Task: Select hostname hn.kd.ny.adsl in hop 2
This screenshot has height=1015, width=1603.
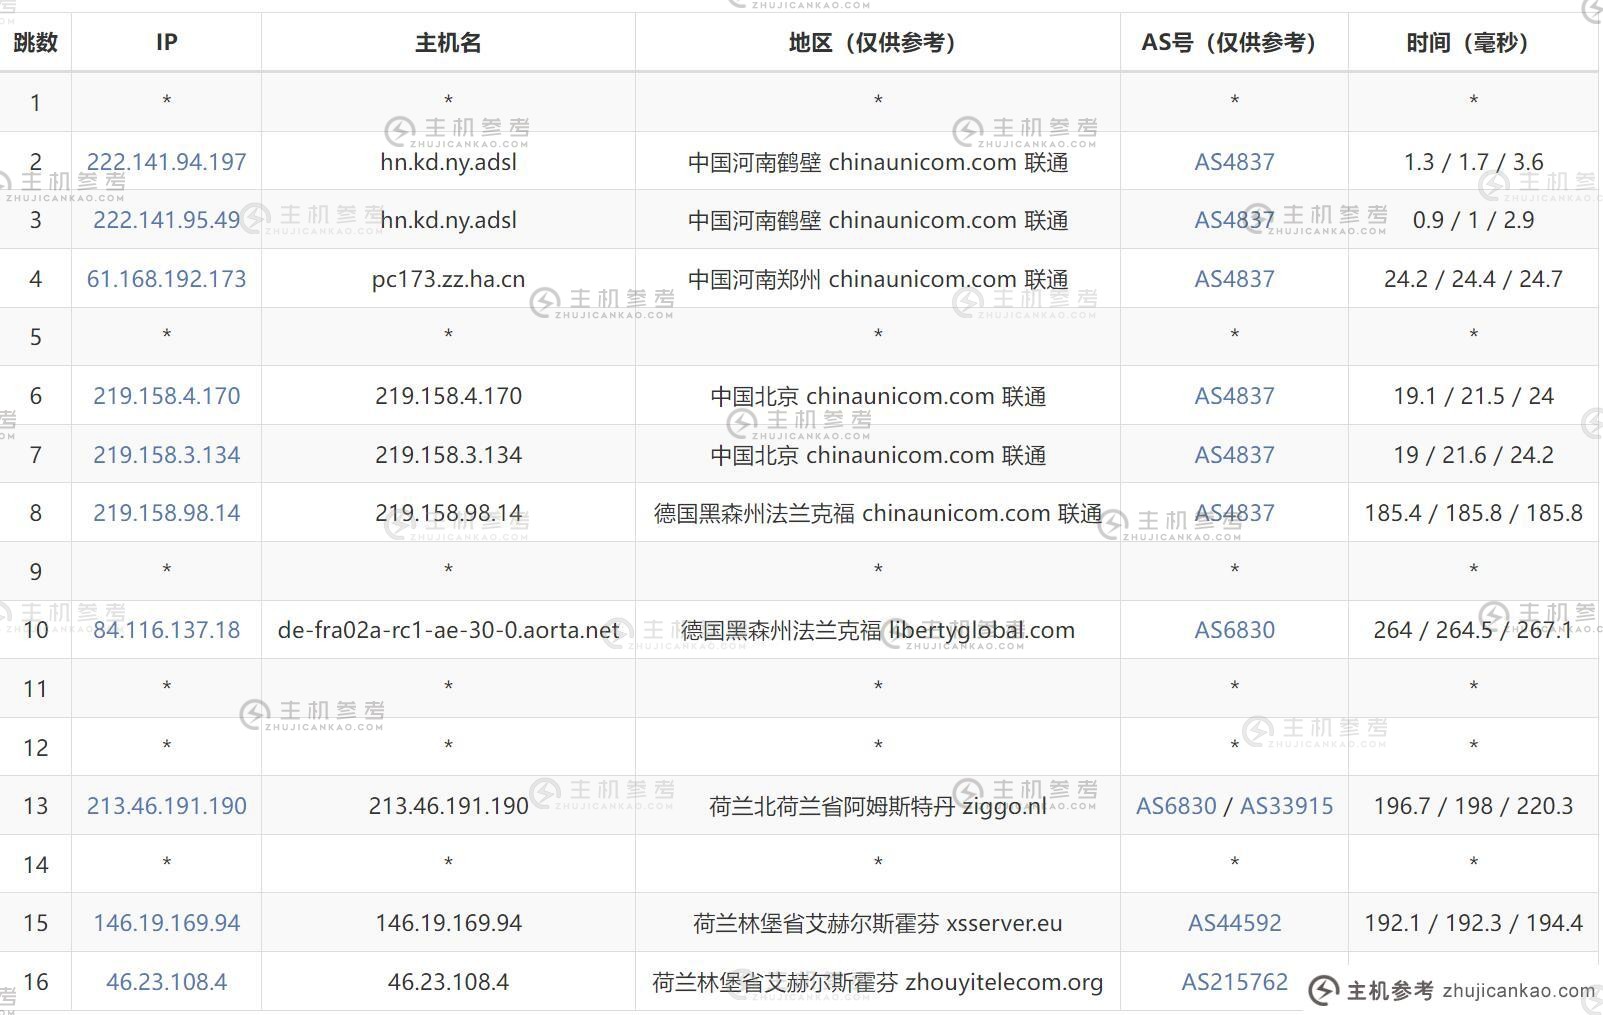Action: coord(448,162)
